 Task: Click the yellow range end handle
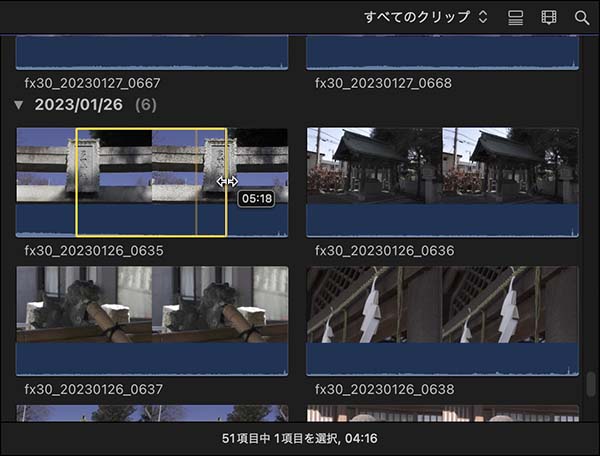tap(226, 182)
